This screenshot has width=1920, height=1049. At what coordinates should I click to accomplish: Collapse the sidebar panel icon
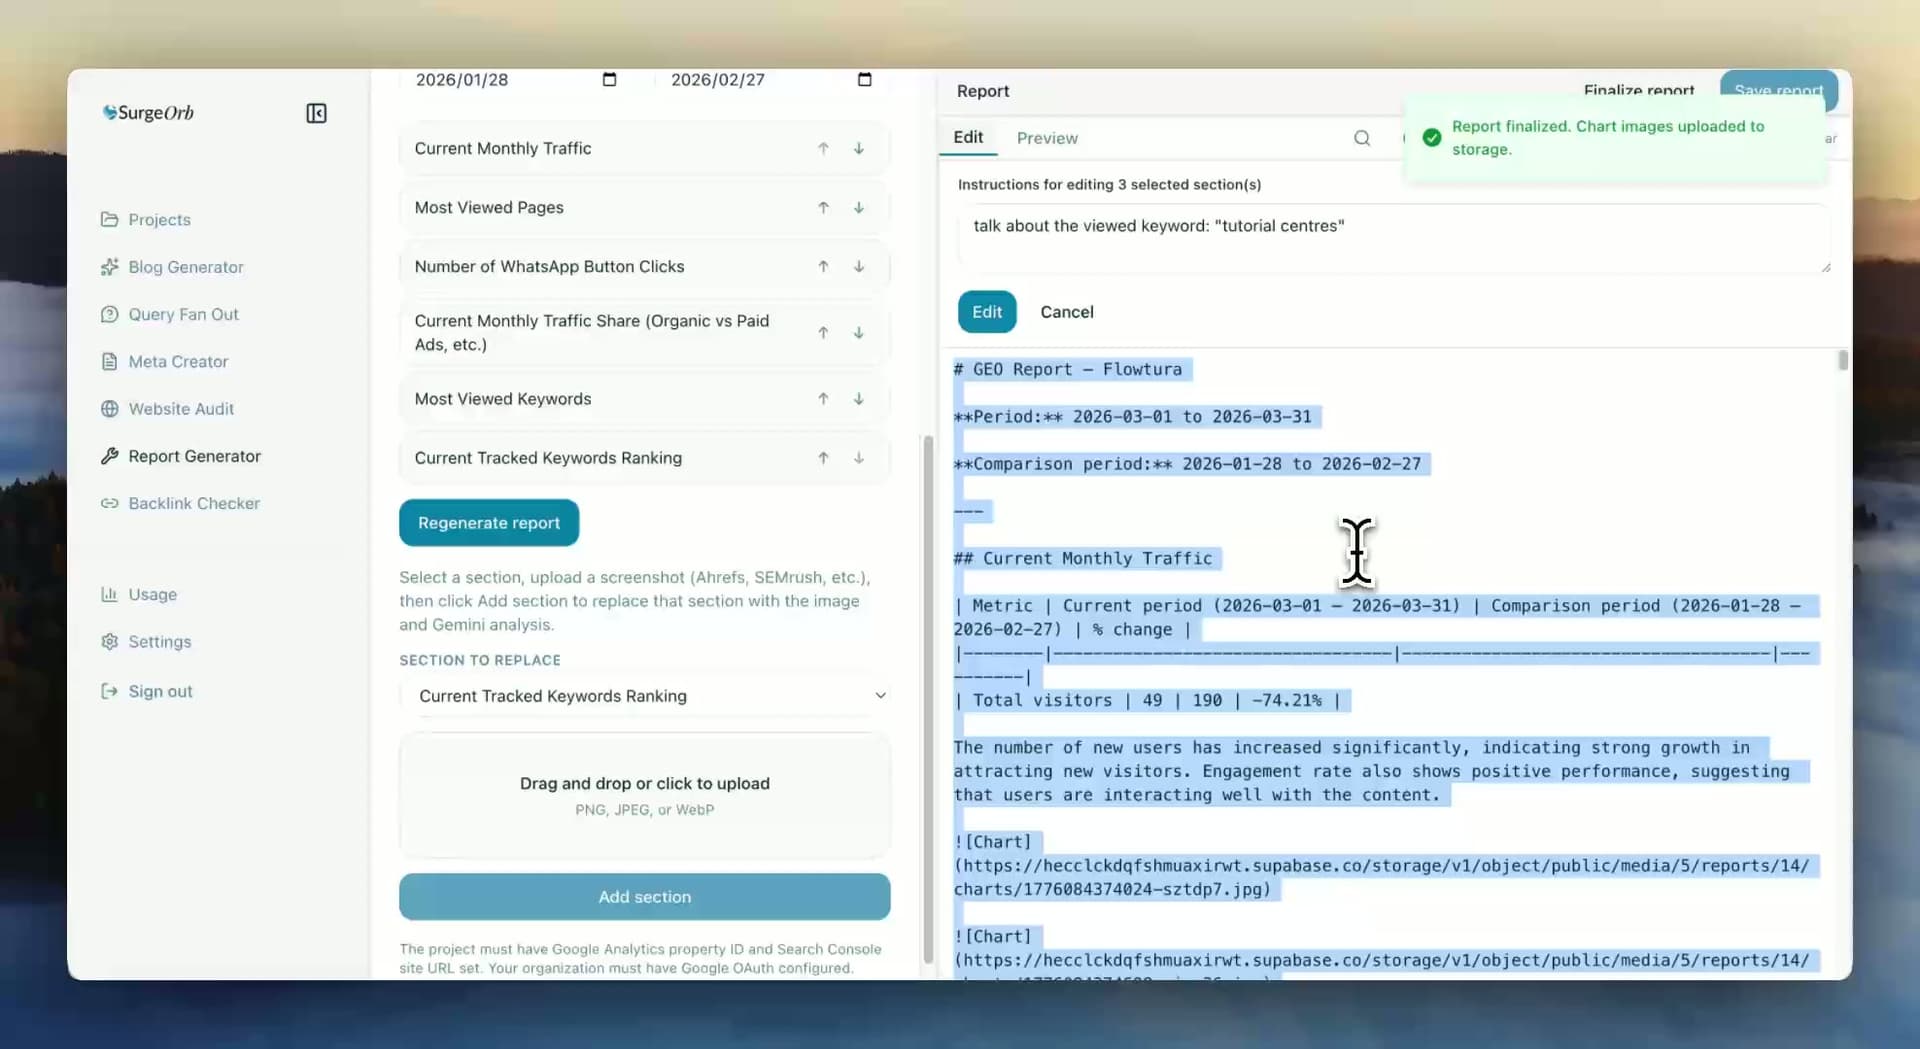pos(316,113)
